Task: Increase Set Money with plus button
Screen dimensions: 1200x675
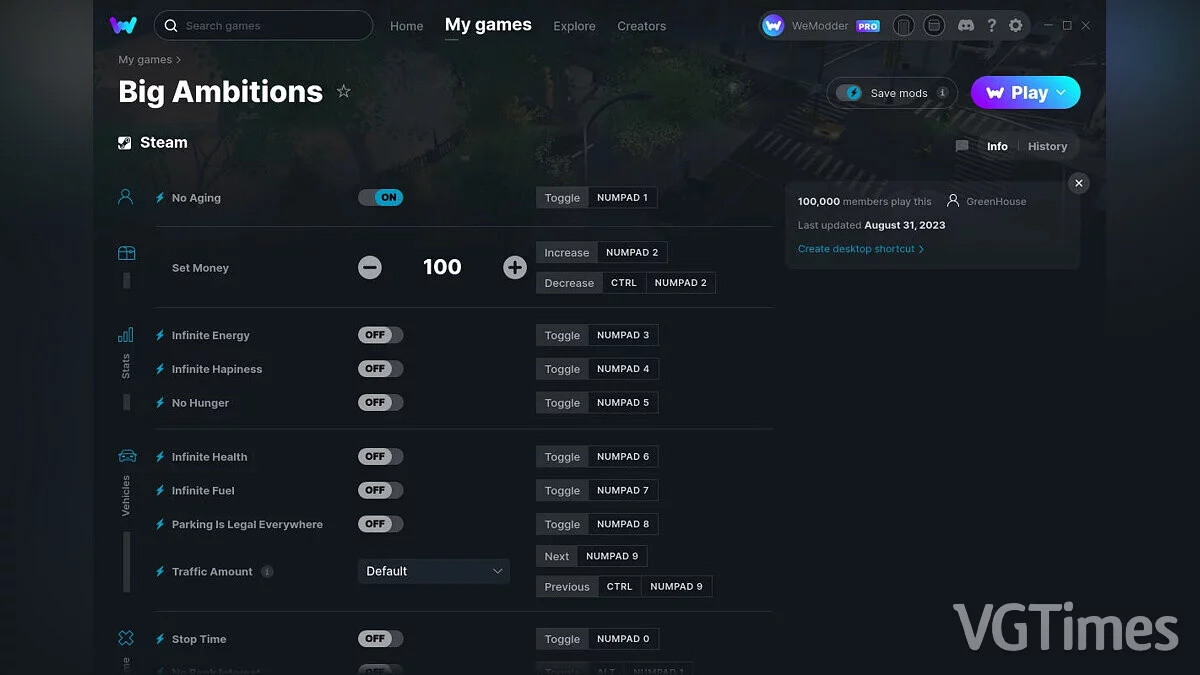Action: [x=515, y=267]
